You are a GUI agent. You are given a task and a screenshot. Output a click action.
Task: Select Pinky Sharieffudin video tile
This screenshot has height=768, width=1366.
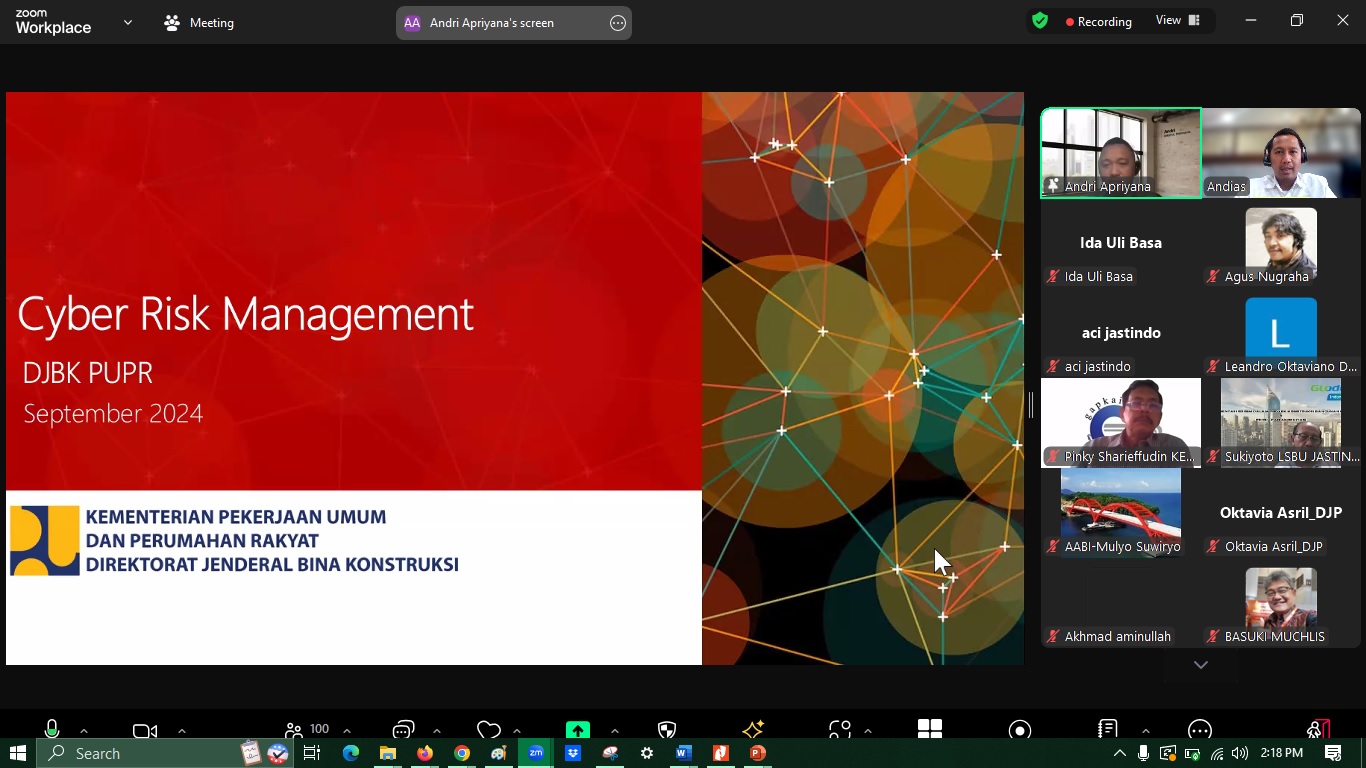point(1121,423)
